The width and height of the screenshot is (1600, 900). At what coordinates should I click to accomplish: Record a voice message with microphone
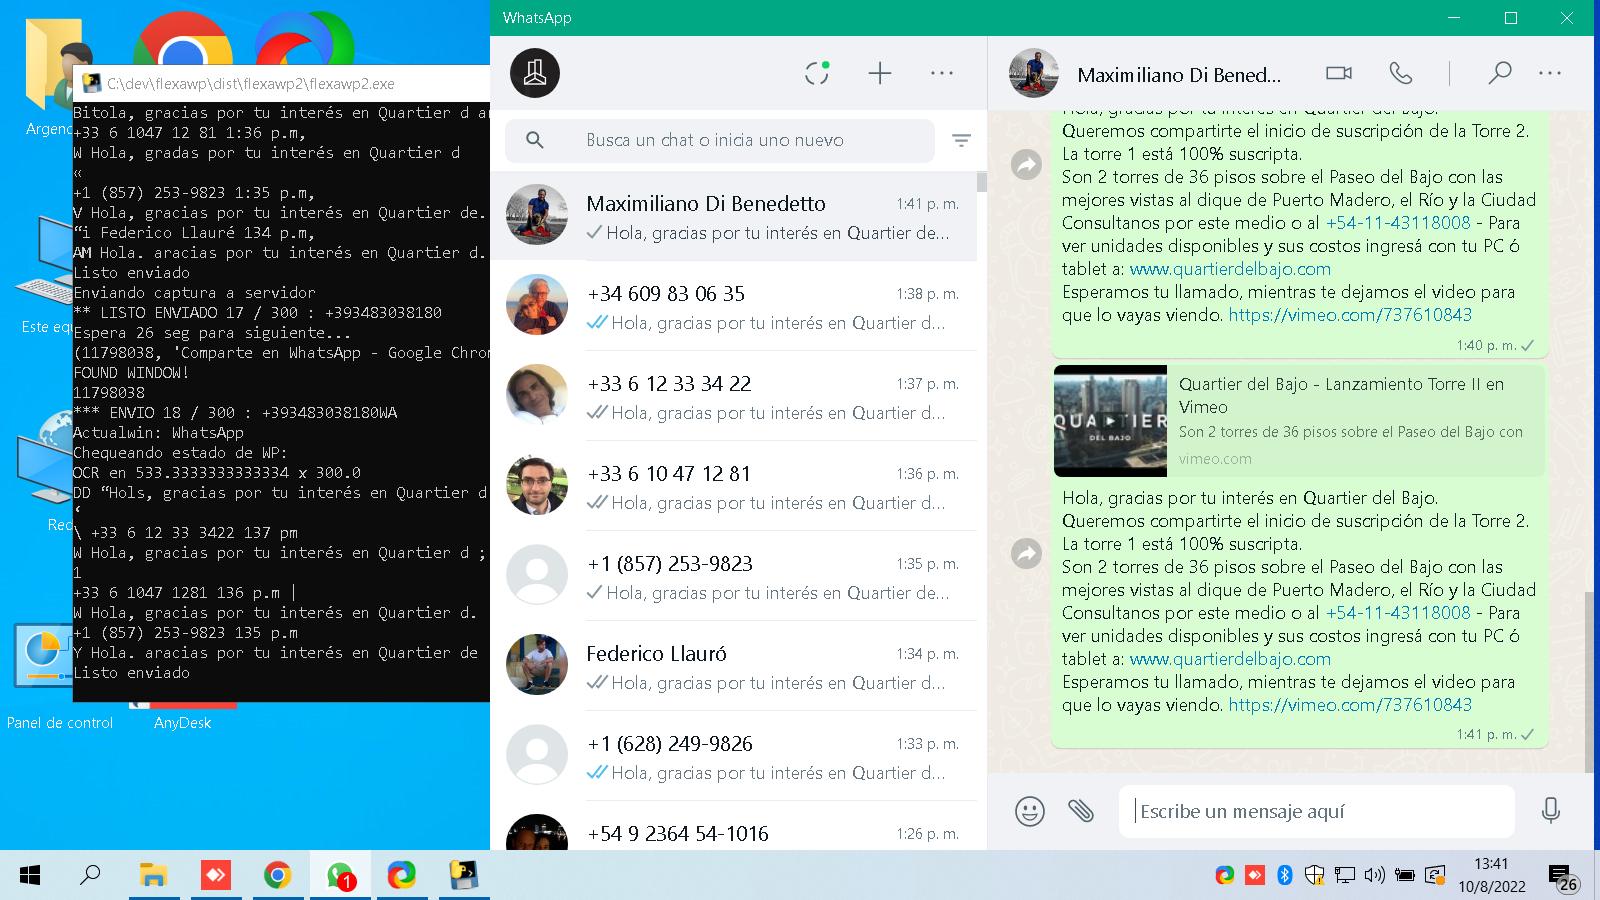(x=1551, y=811)
